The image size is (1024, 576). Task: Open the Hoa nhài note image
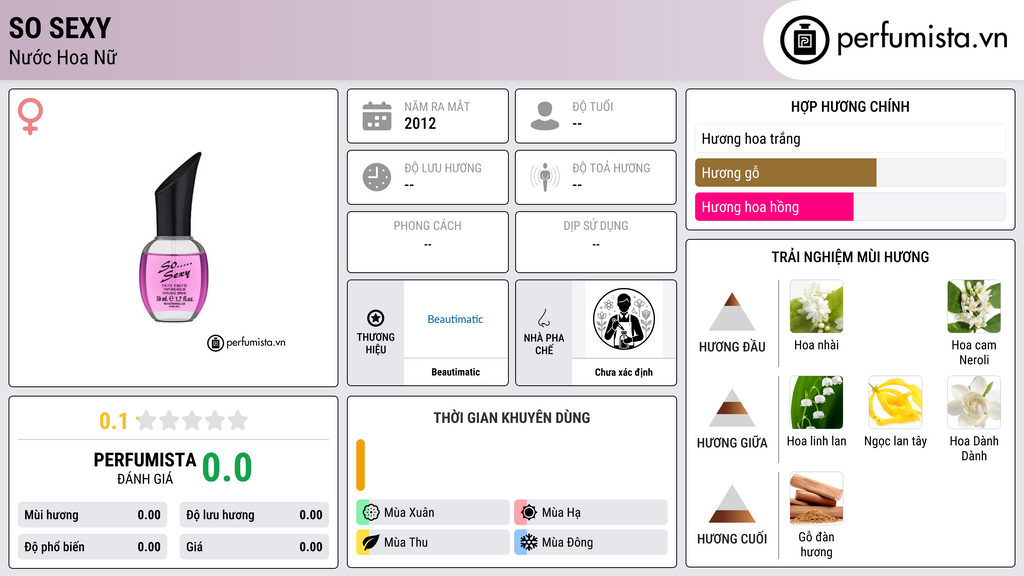pyautogui.click(x=816, y=306)
